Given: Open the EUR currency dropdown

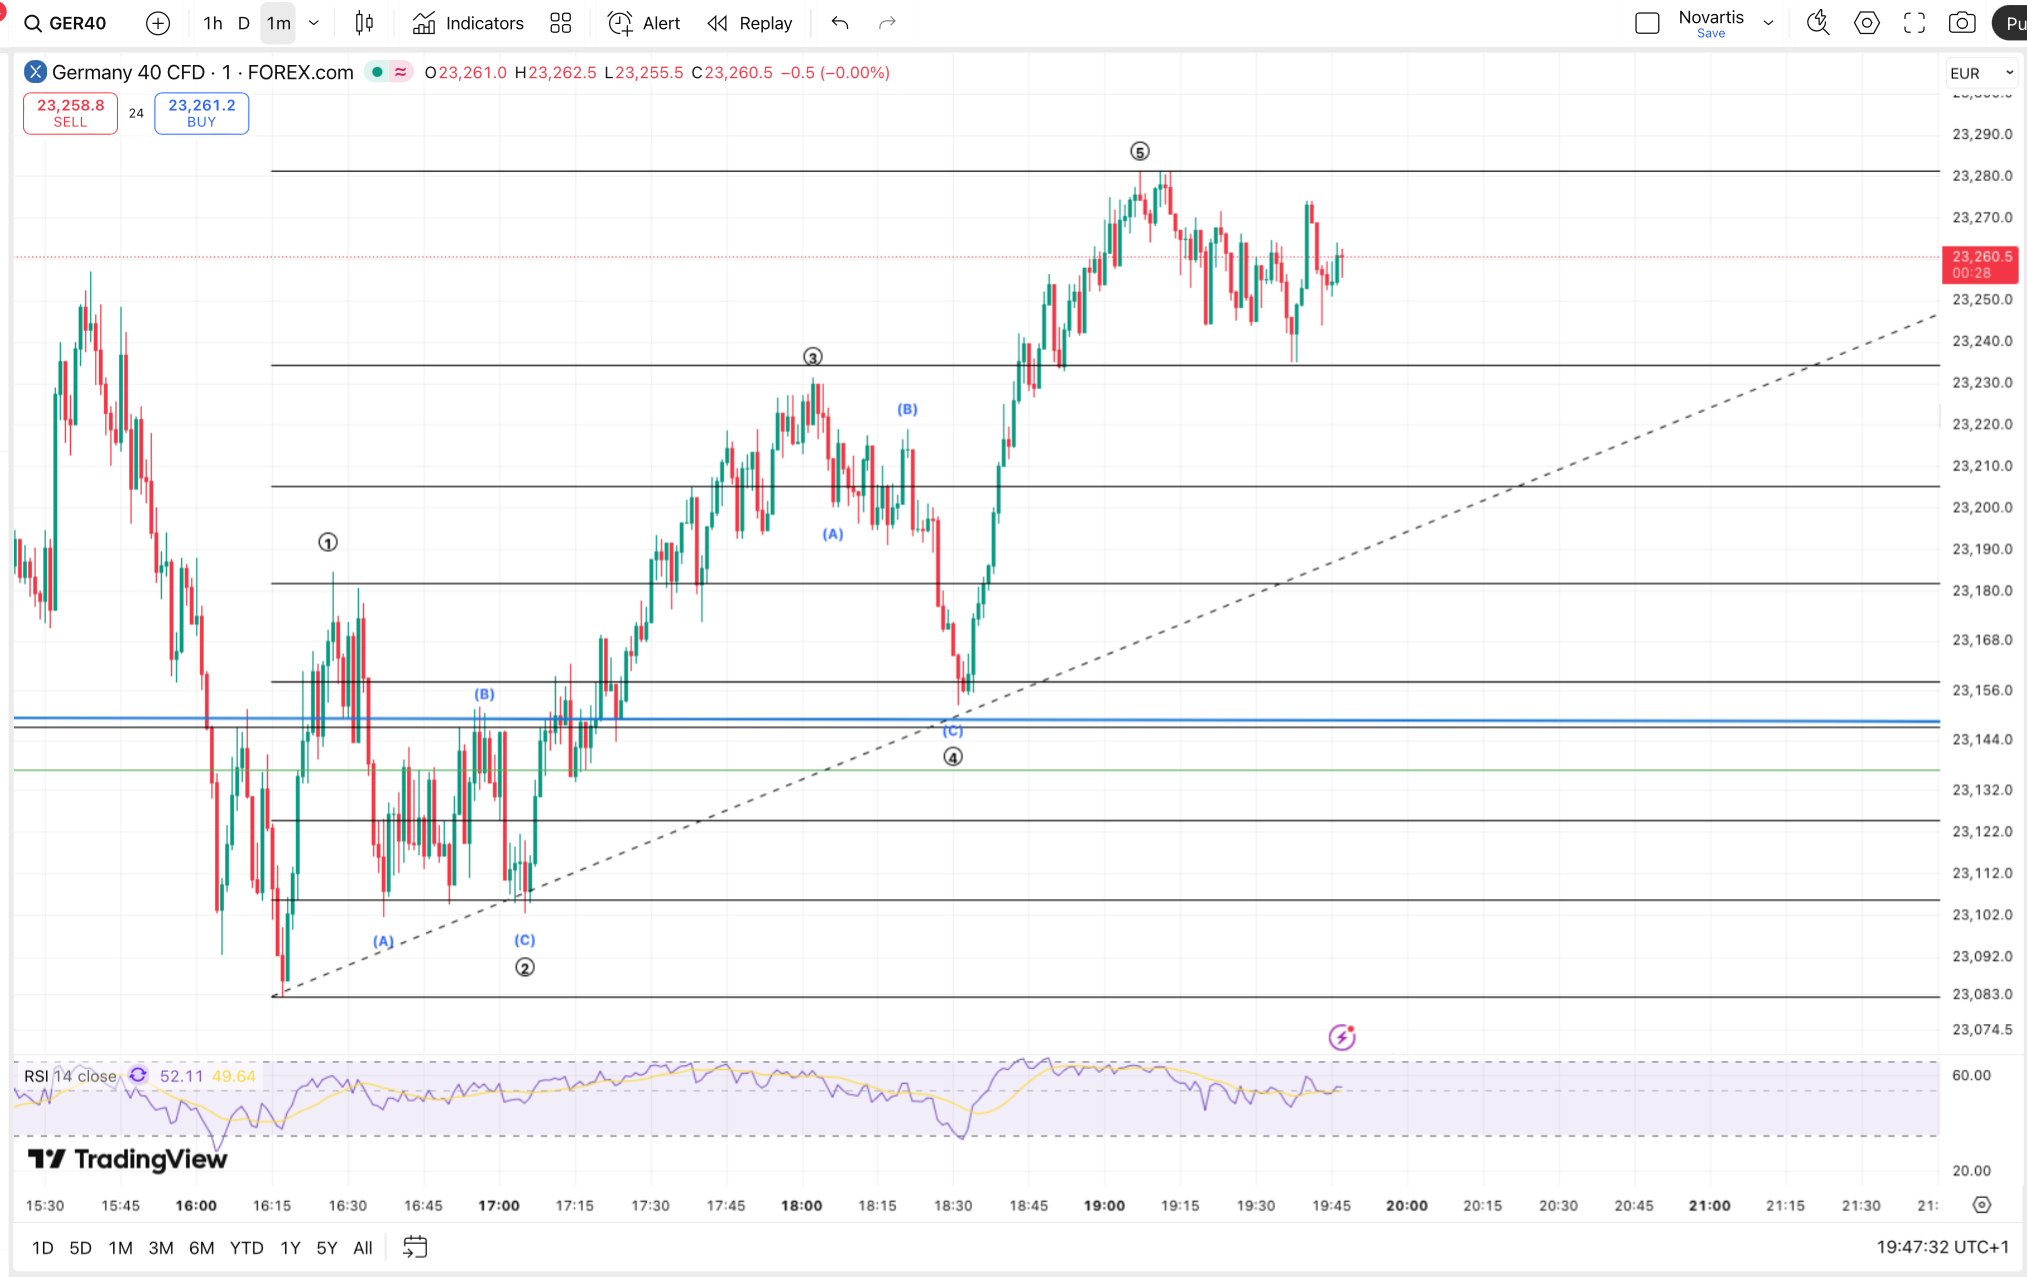Looking at the screenshot, I should click(1980, 73).
